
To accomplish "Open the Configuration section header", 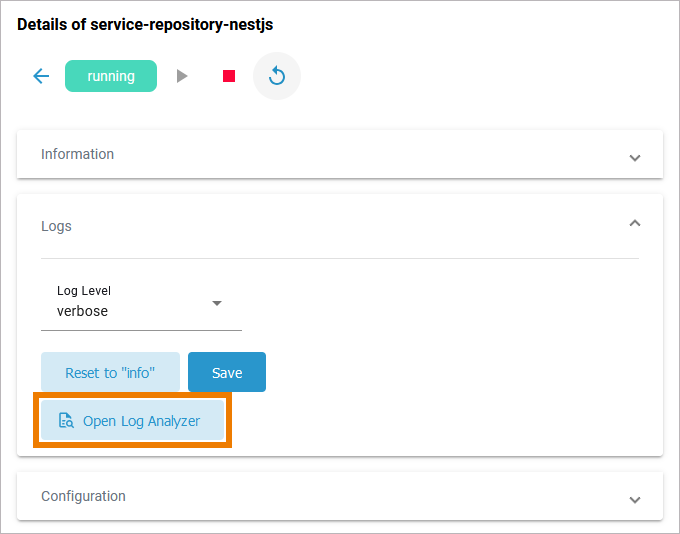I will (83, 496).
